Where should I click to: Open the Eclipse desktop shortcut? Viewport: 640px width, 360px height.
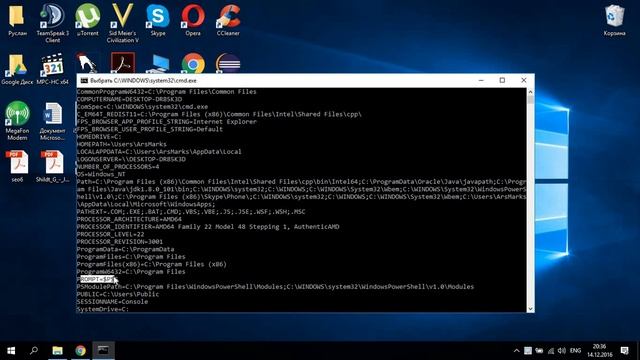(228, 63)
